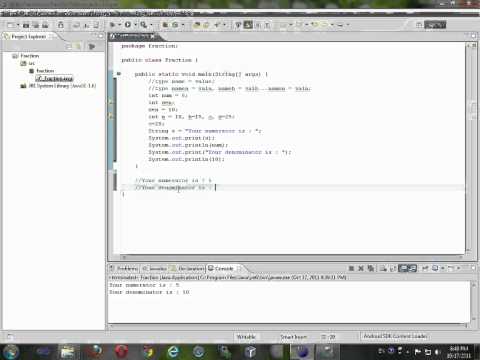Screen dimensions: 480x360
Task: Collapse all in Project Explorer
Action: (69, 46)
